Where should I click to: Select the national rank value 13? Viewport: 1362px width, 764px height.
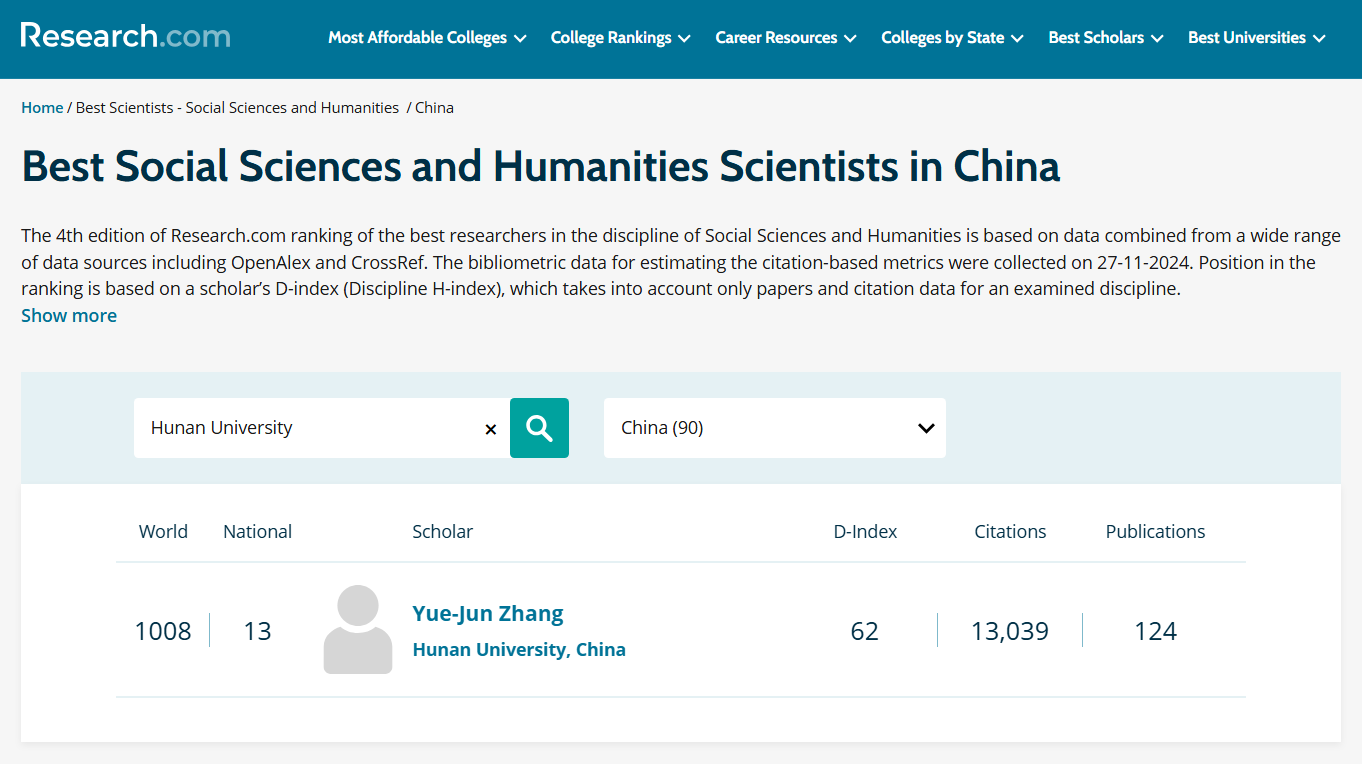pos(258,631)
